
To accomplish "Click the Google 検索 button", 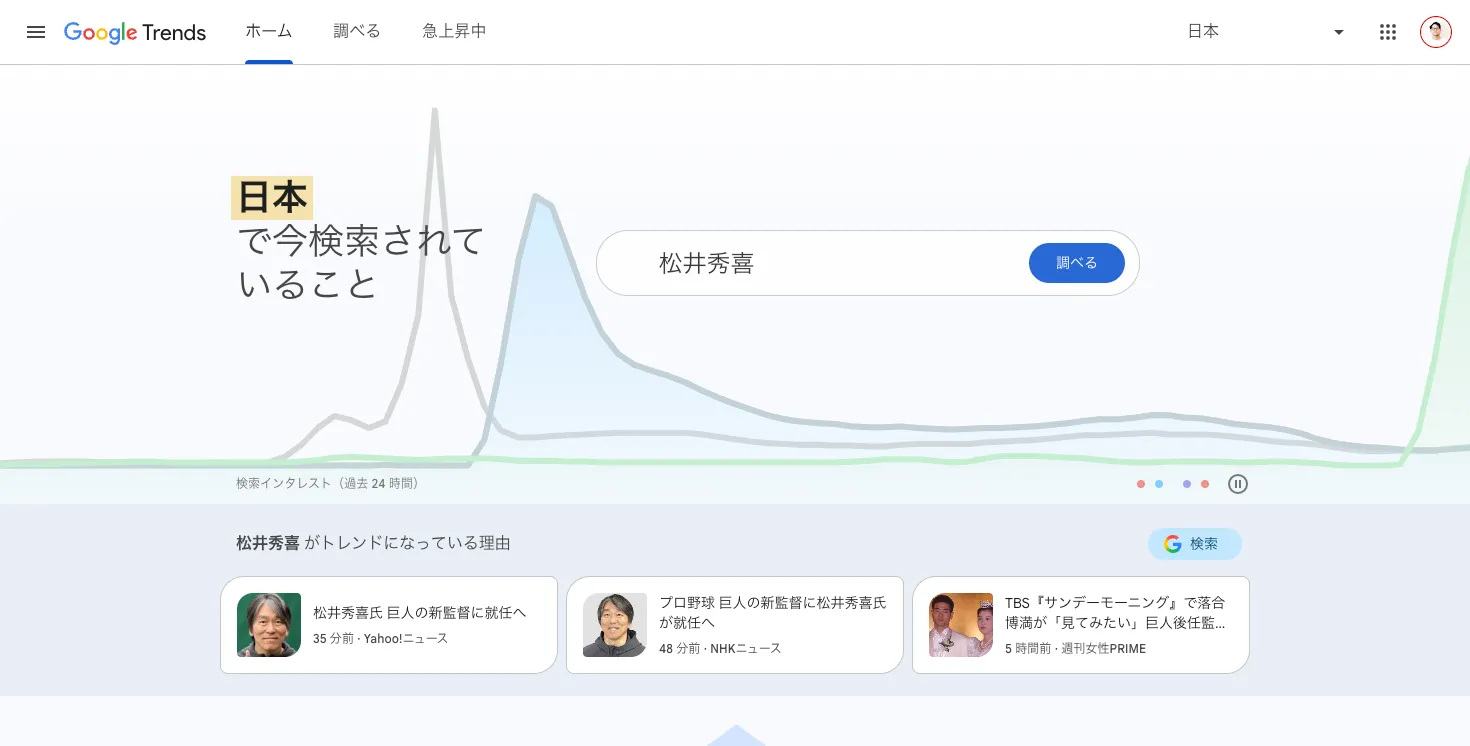I will pyautogui.click(x=1195, y=544).
